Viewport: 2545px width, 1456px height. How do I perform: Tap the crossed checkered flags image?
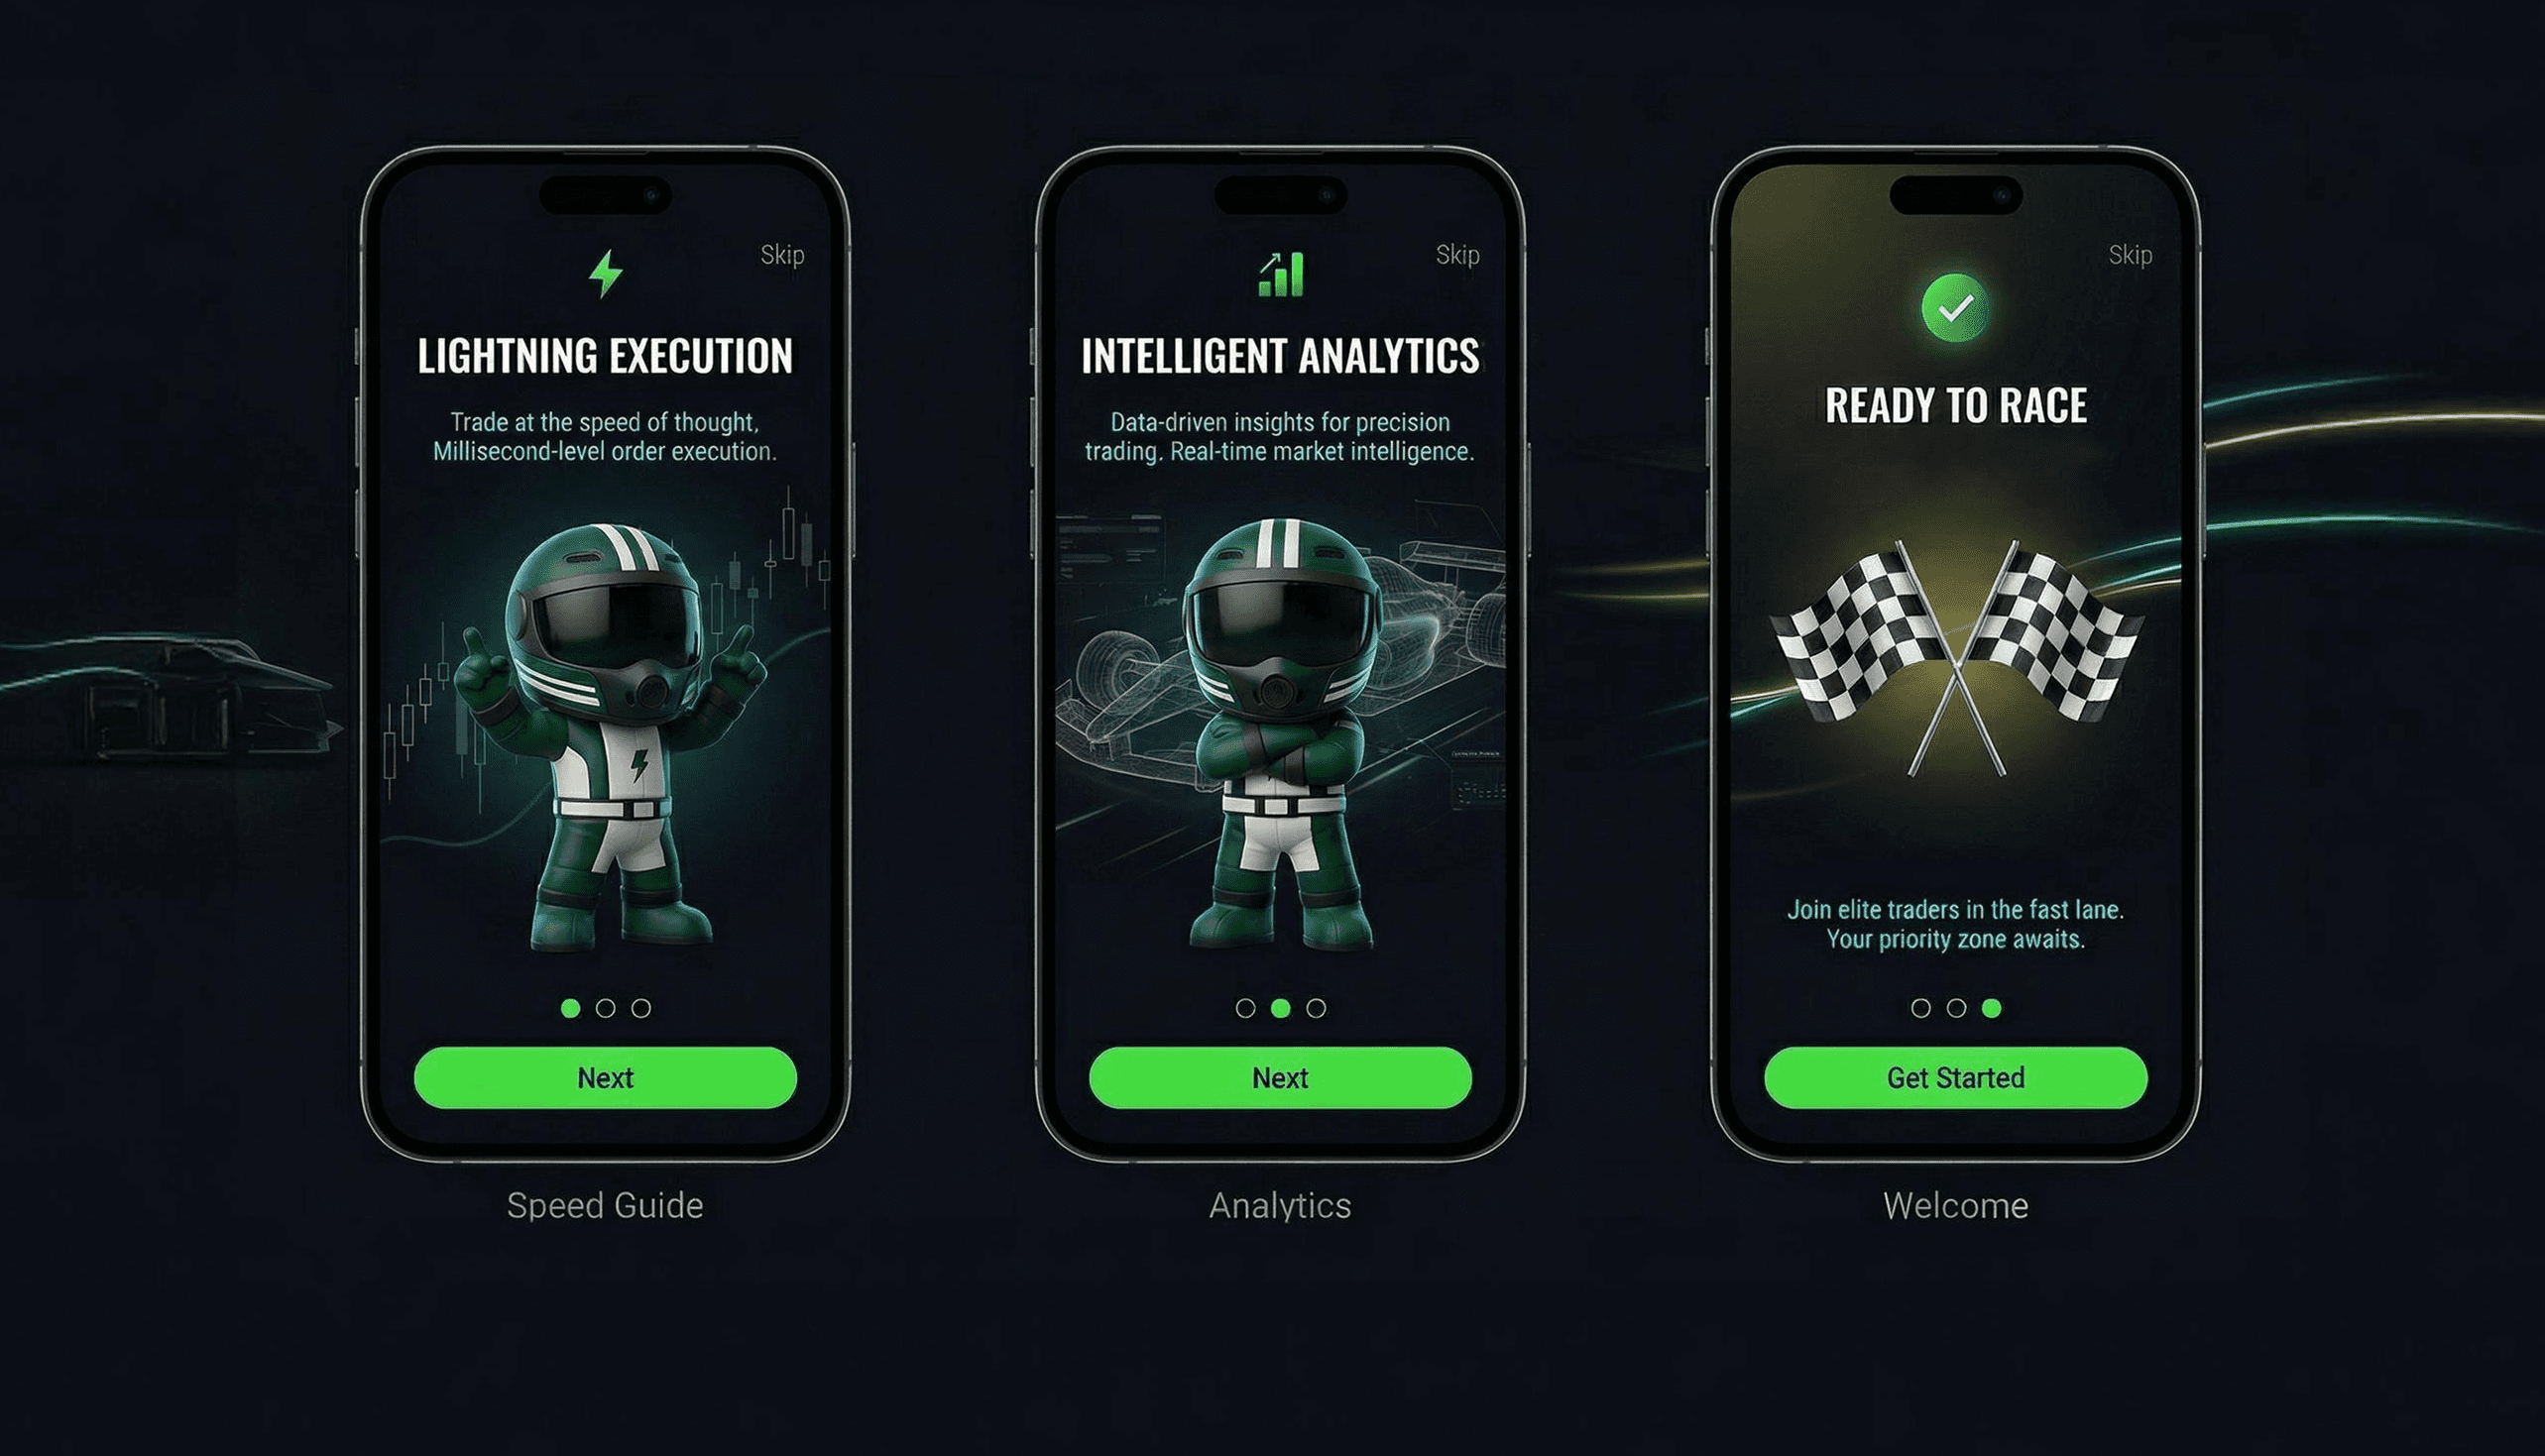[1955, 658]
